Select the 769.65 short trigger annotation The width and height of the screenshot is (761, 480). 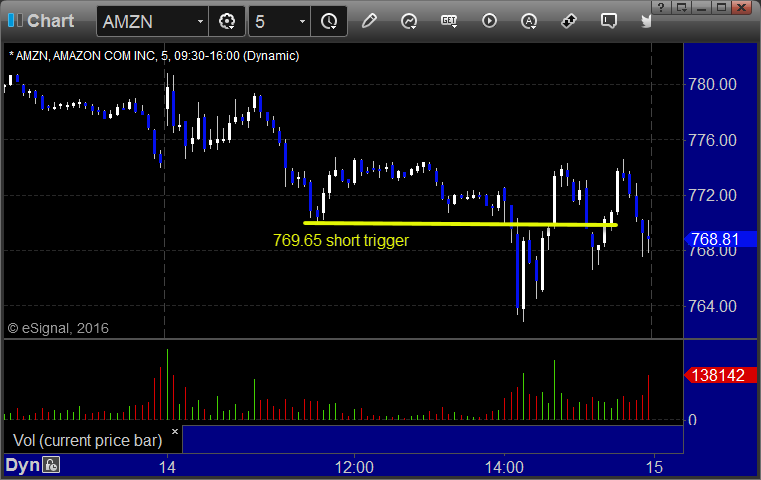point(341,240)
